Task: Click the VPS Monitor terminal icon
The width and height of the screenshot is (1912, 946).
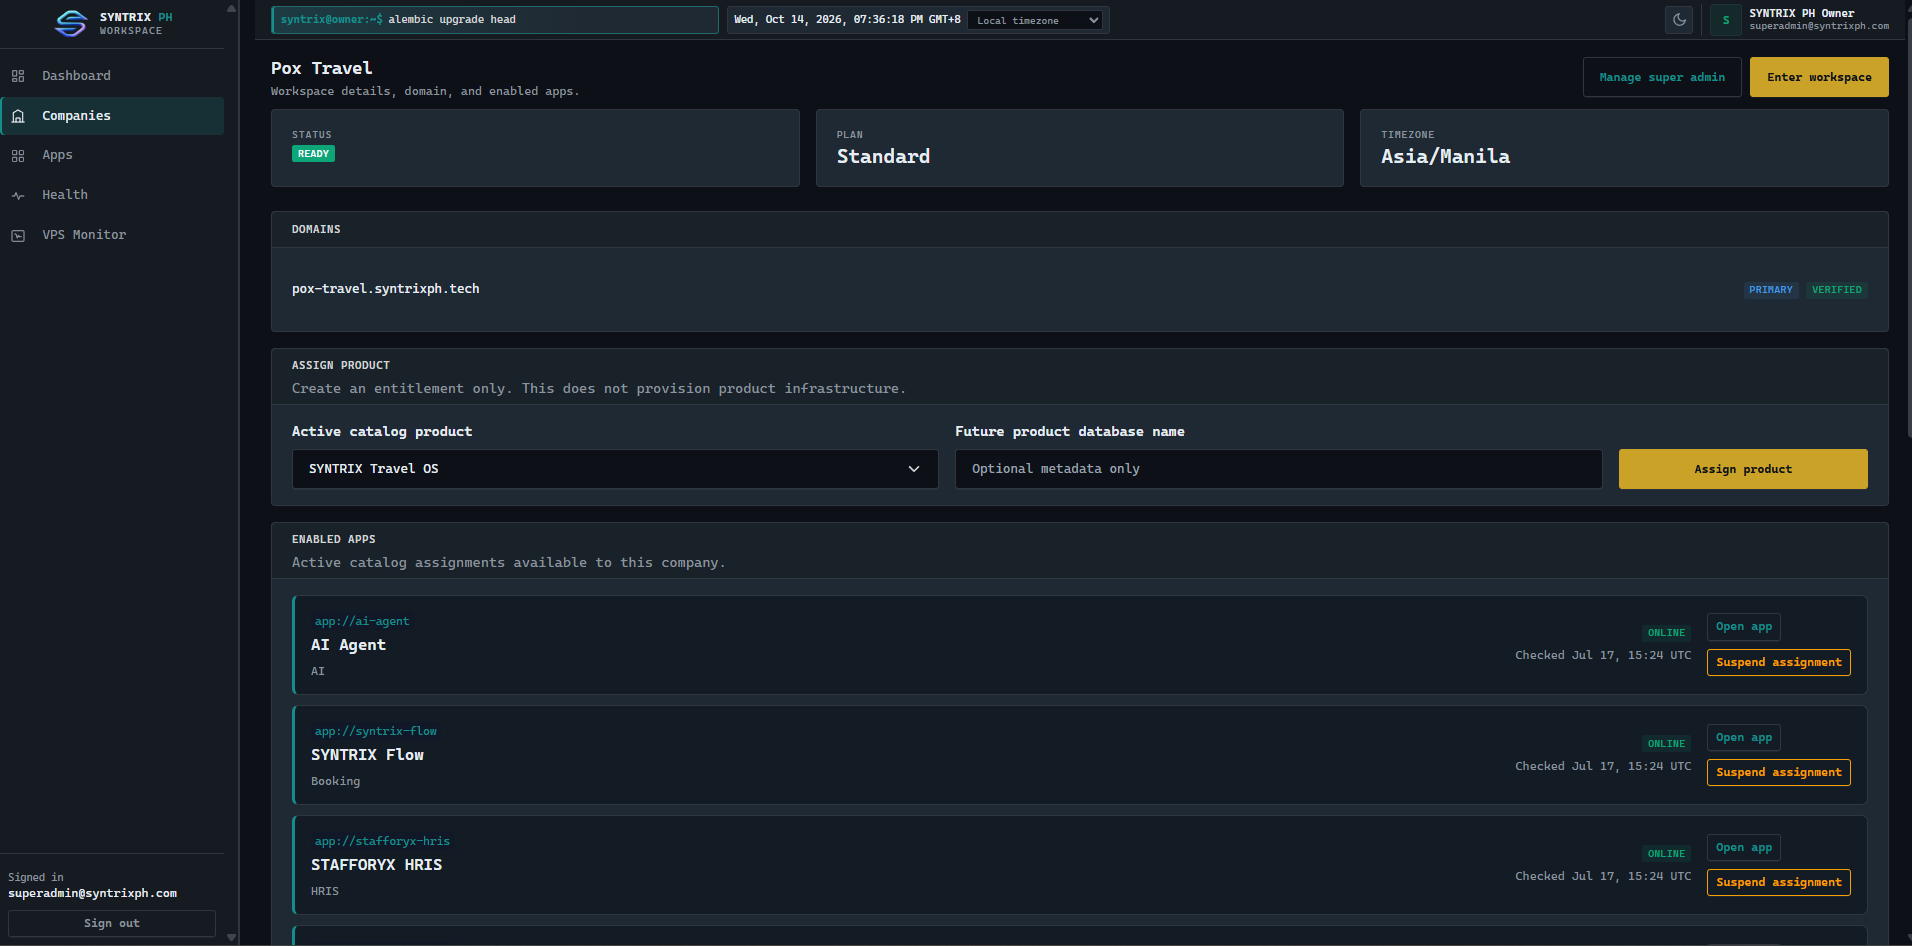Action: (x=18, y=236)
